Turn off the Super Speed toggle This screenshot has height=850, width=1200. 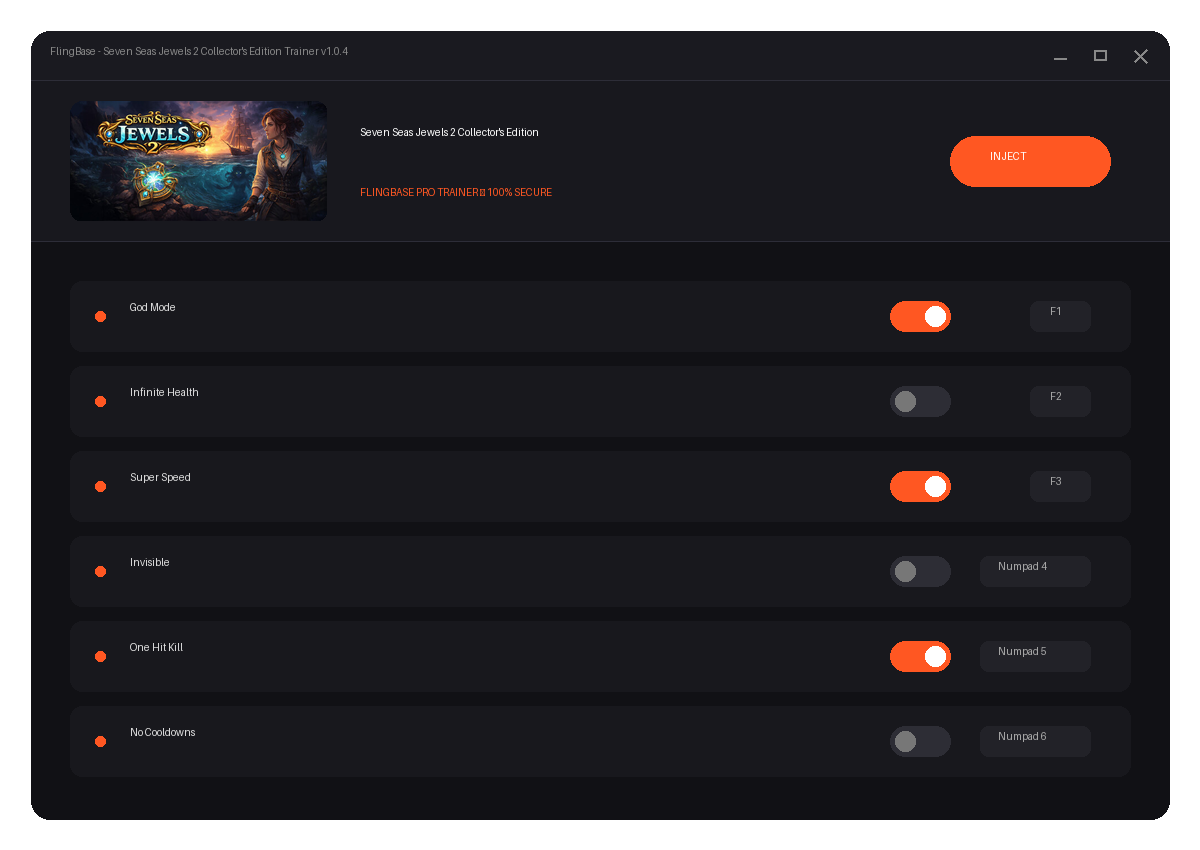[920, 486]
